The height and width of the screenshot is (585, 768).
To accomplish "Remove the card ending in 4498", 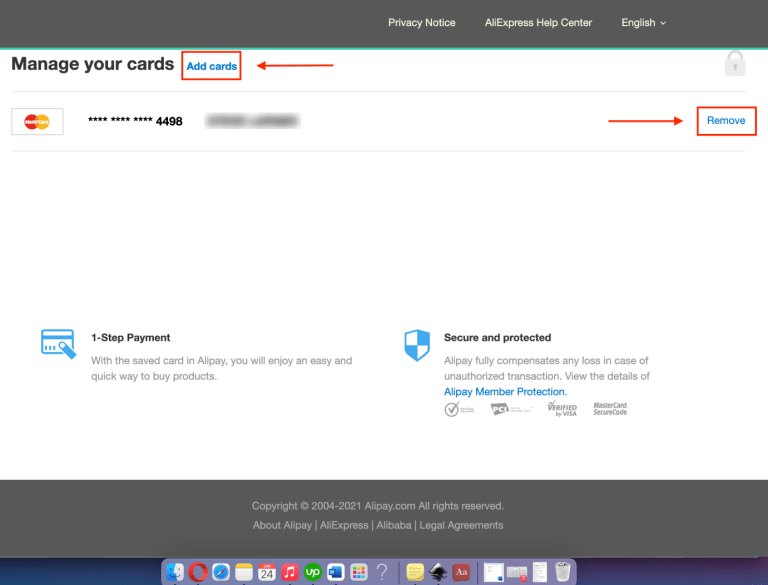I will 726,121.
